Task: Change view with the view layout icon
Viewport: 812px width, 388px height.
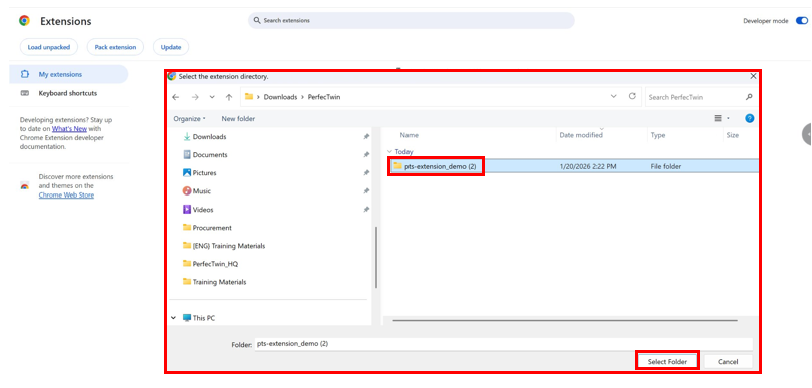Action: (x=718, y=119)
